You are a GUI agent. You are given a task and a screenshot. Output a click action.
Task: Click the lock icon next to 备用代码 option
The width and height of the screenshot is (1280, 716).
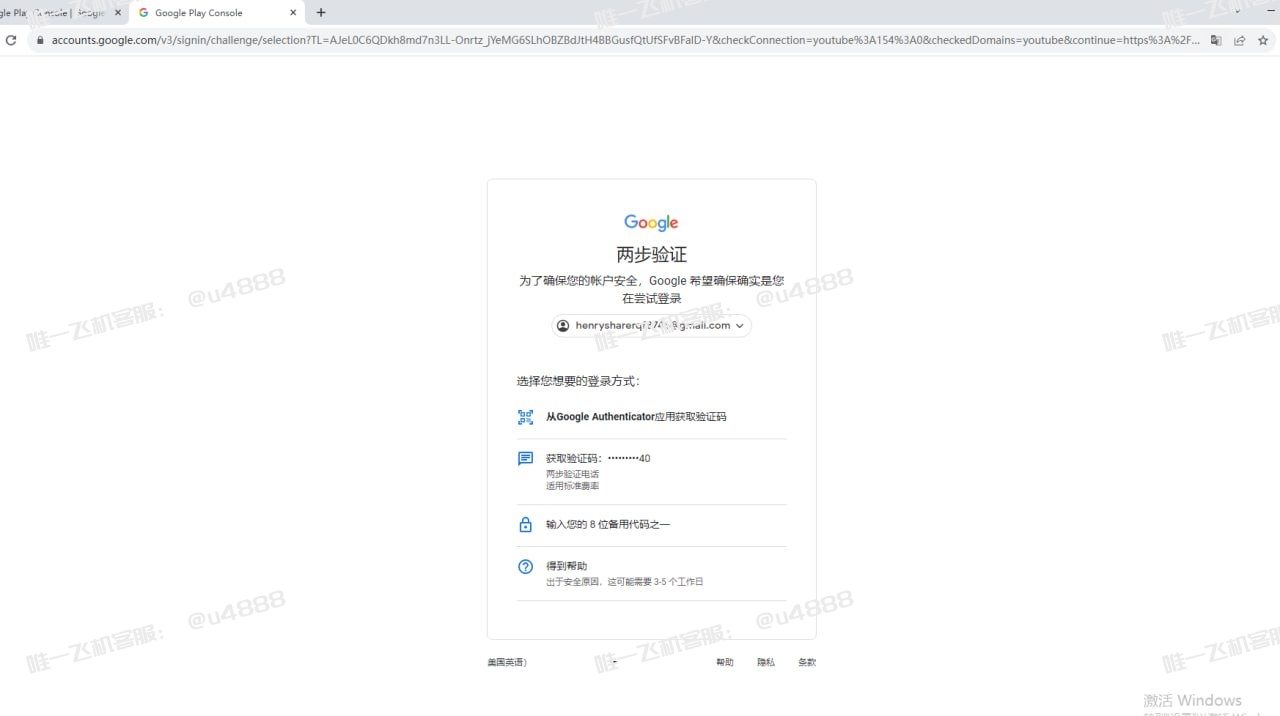tap(525, 524)
